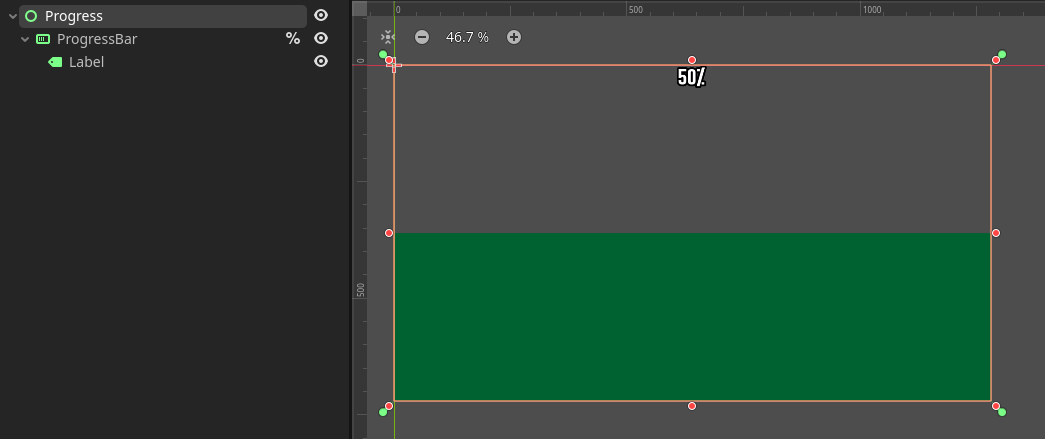Toggle visibility of the Progress node
1045x439 pixels.
[x=321, y=15]
